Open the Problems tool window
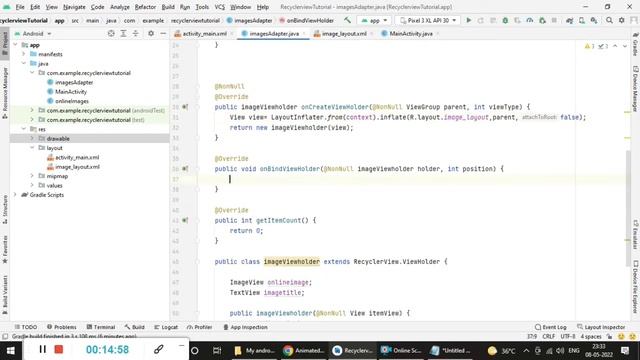 pyautogui.click(x=62, y=327)
